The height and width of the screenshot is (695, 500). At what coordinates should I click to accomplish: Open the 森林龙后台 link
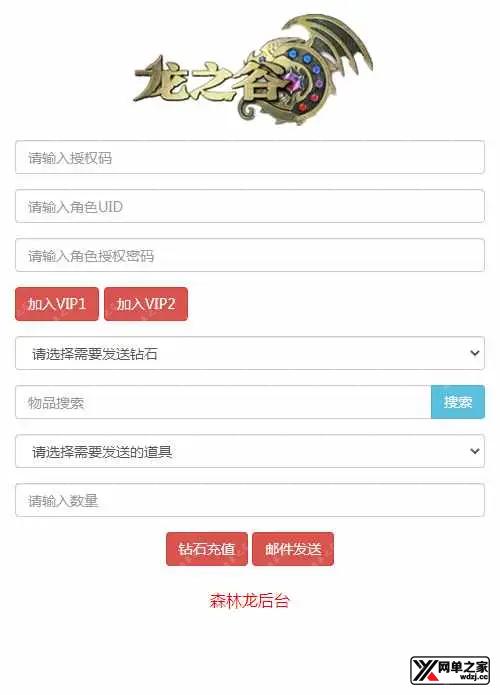[250, 601]
